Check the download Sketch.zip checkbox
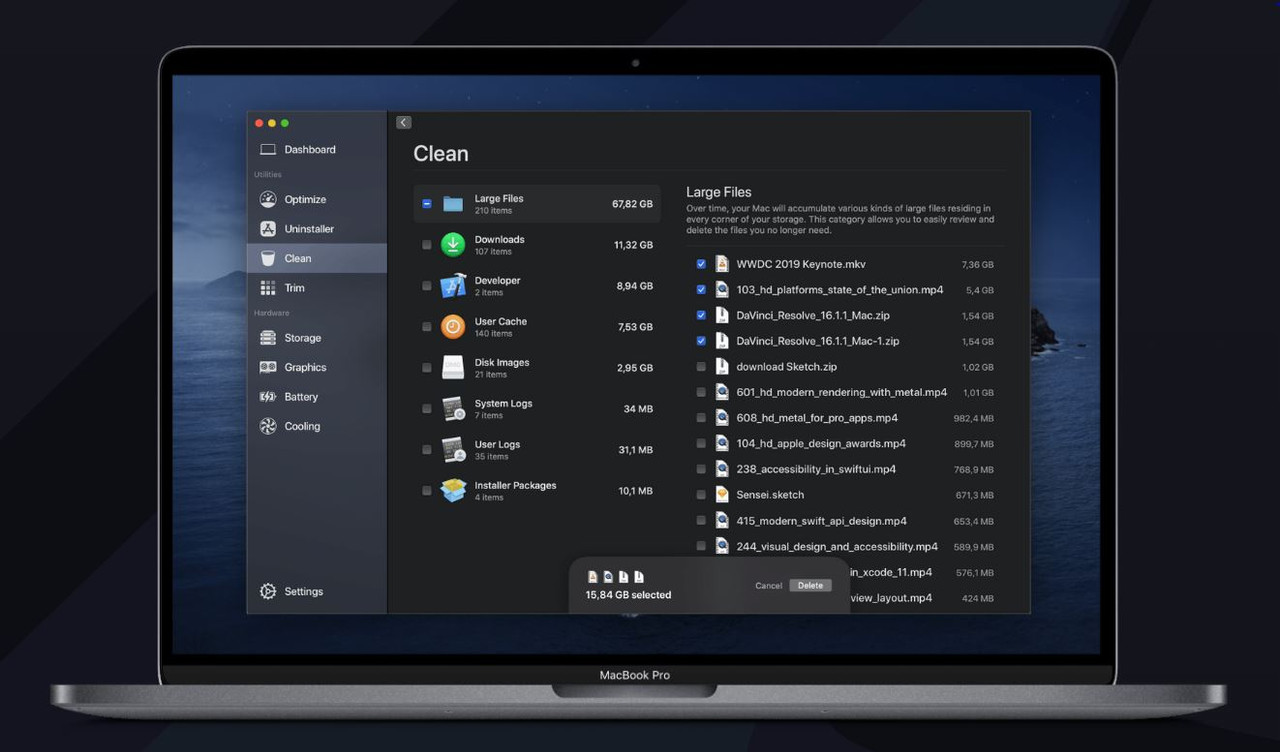The height and width of the screenshot is (752, 1280). tap(701, 367)
